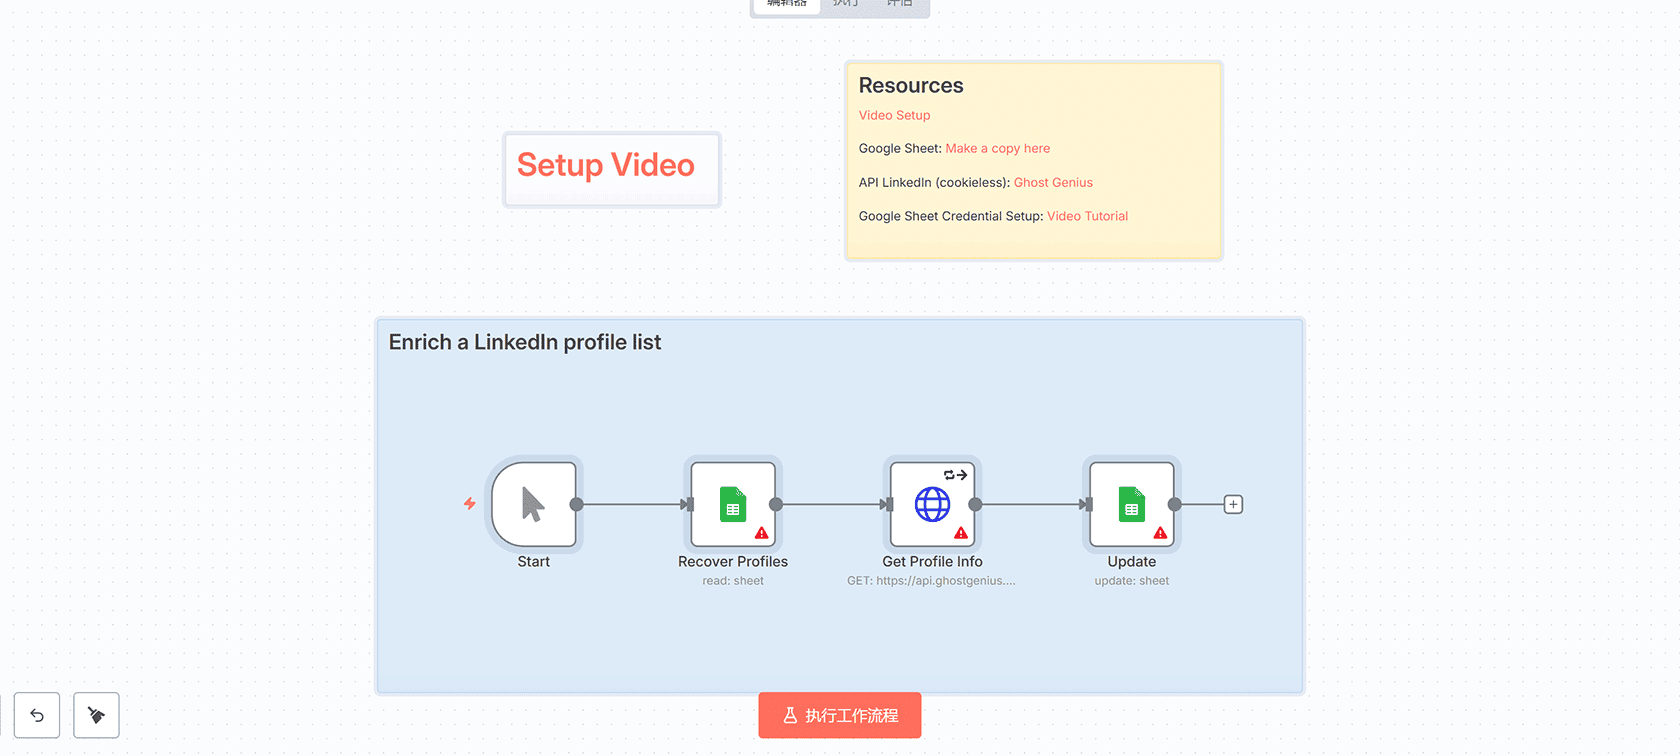The width and height of the screenshot is (1680, 756).
Task: Click loop arrows icon on Get Profile Info
Action: [955, 475]
